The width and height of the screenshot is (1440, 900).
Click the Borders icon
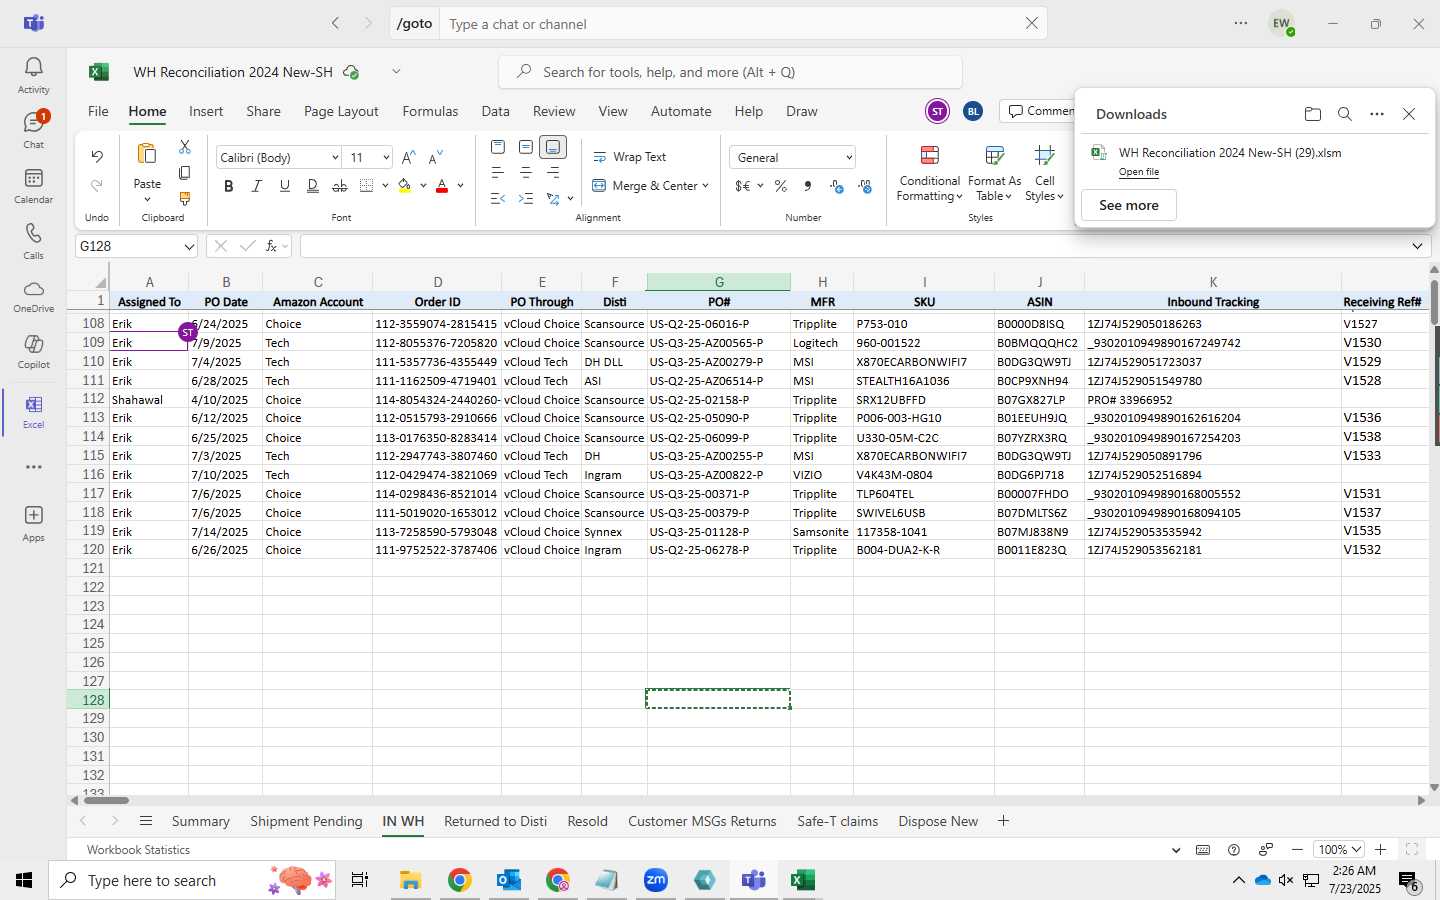point(367,186)
